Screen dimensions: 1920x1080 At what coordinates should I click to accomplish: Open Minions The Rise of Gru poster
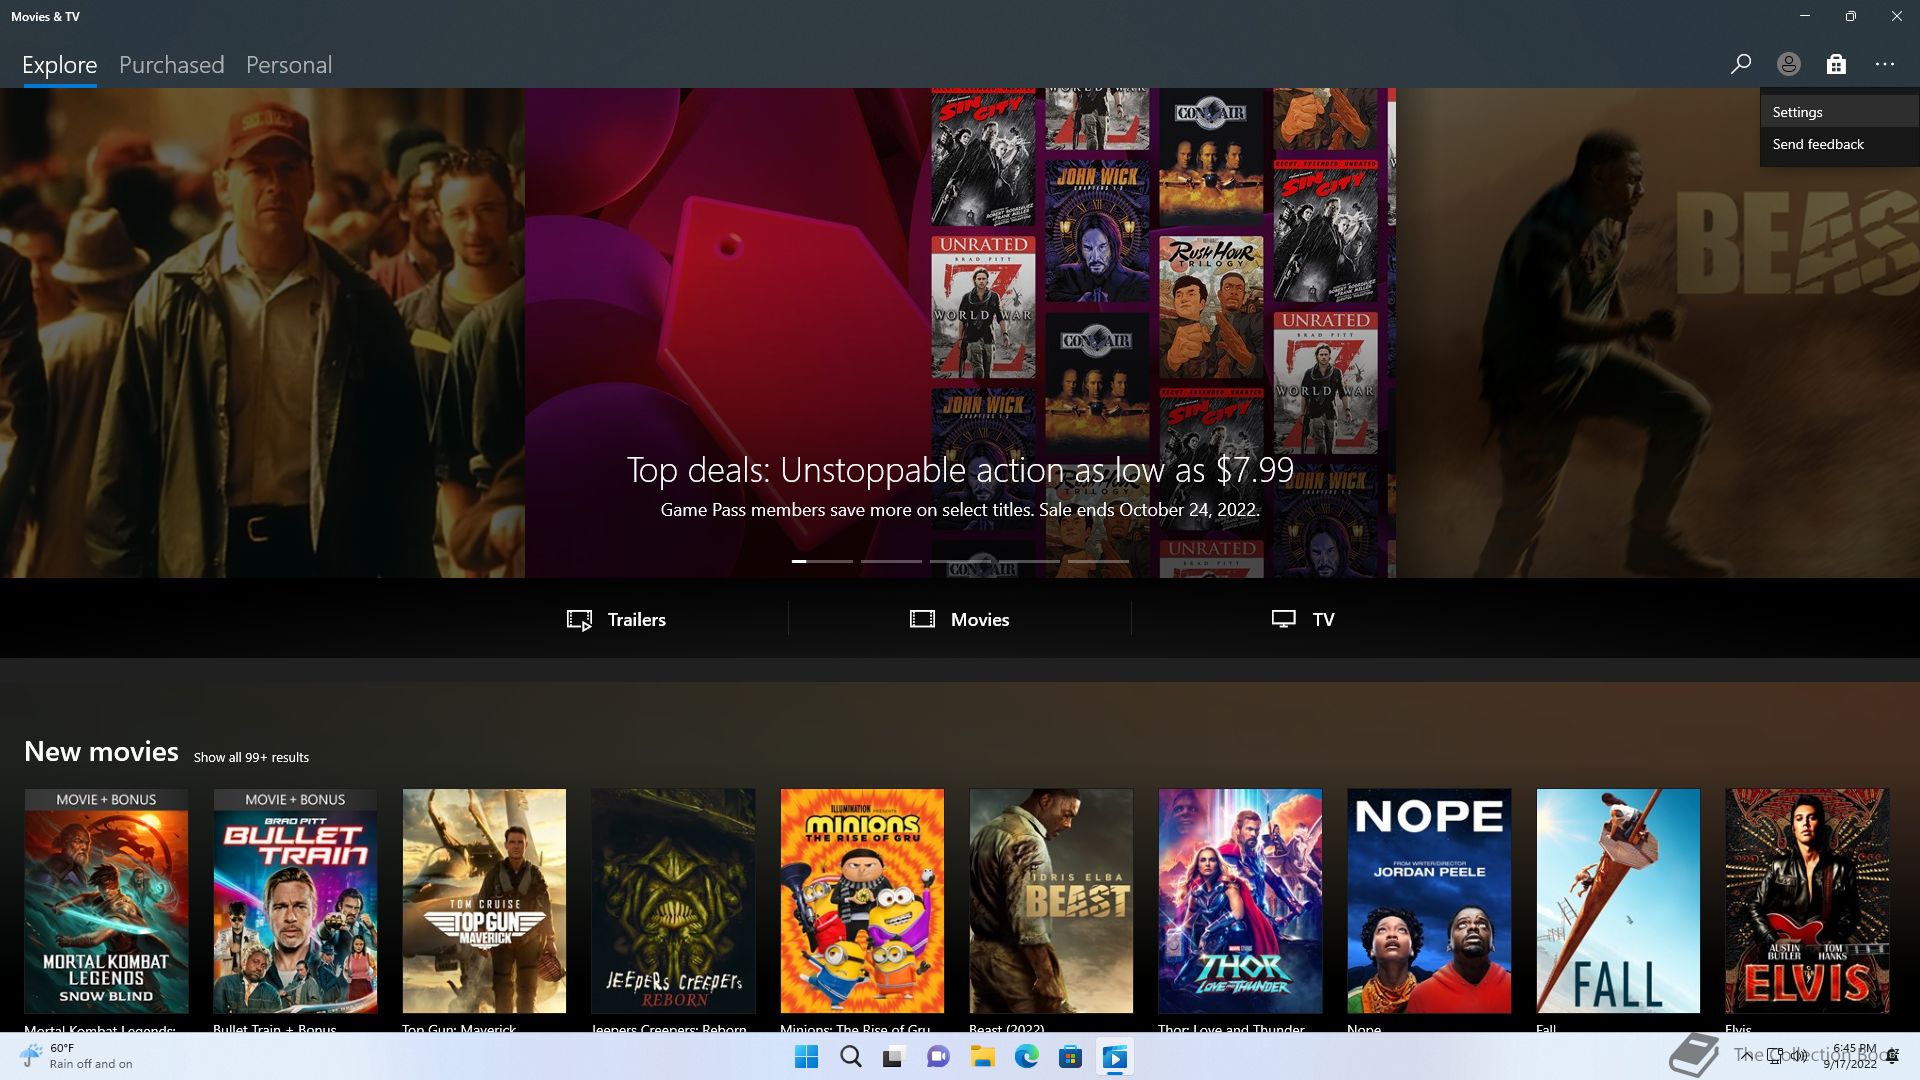click(862, 901)
